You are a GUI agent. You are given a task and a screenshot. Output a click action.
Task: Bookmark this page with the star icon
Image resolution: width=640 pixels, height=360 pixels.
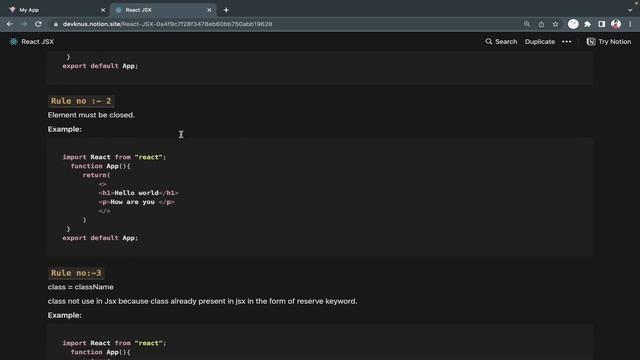pos(556,24)
